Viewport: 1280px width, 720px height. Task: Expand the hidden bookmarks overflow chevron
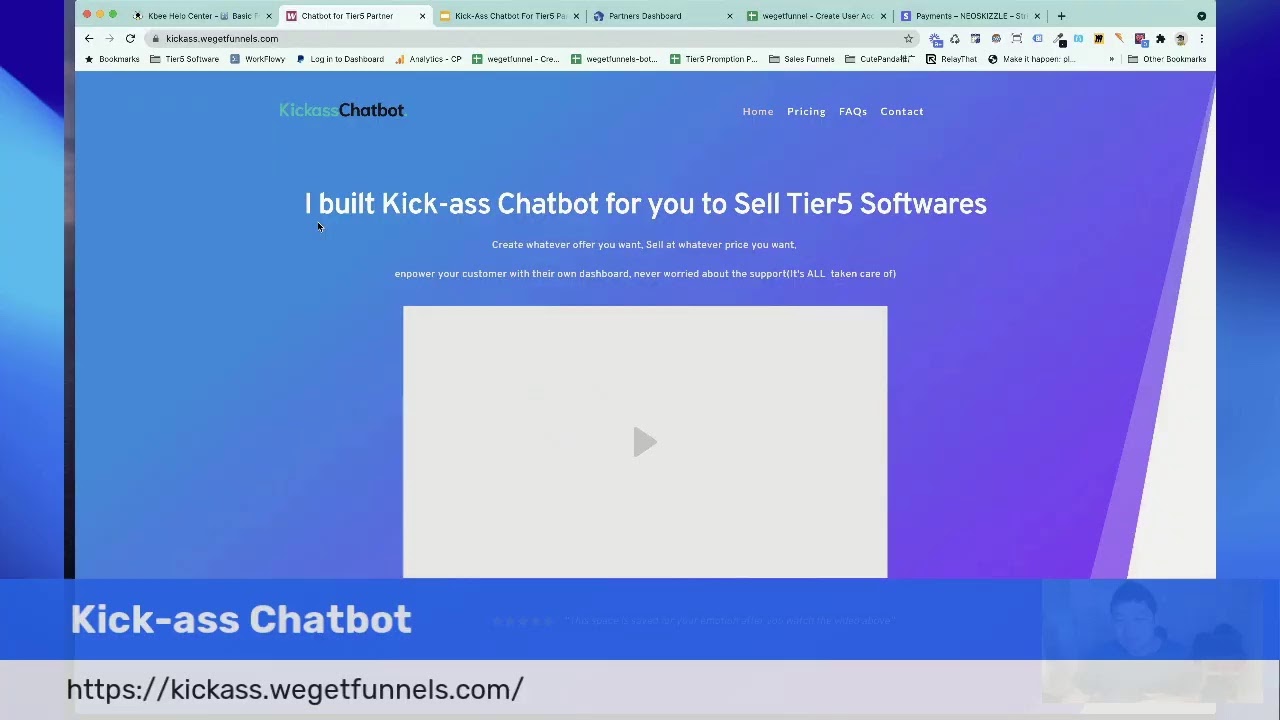[x=1111, y=59]
